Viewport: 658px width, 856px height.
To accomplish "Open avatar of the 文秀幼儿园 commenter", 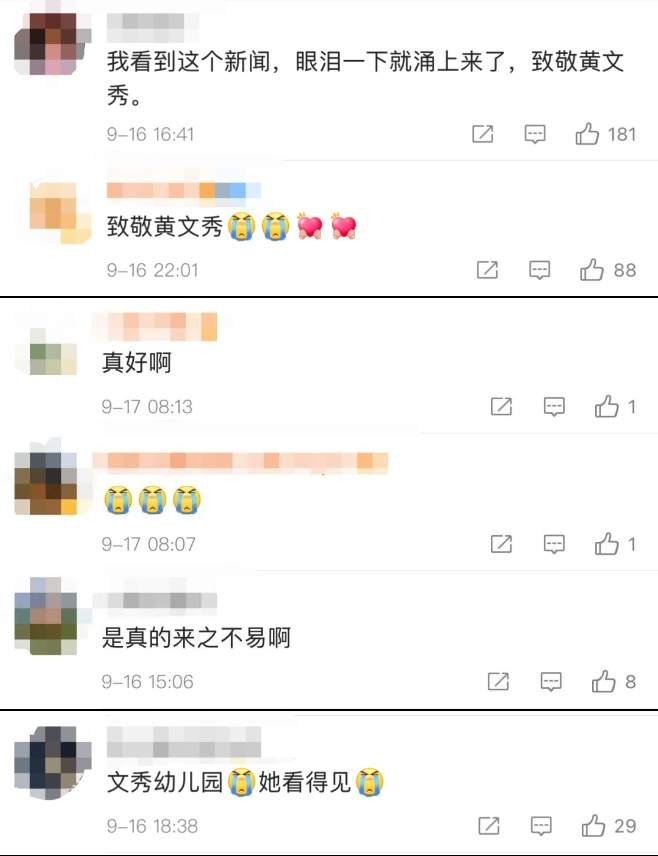I will tap(52, 762).
